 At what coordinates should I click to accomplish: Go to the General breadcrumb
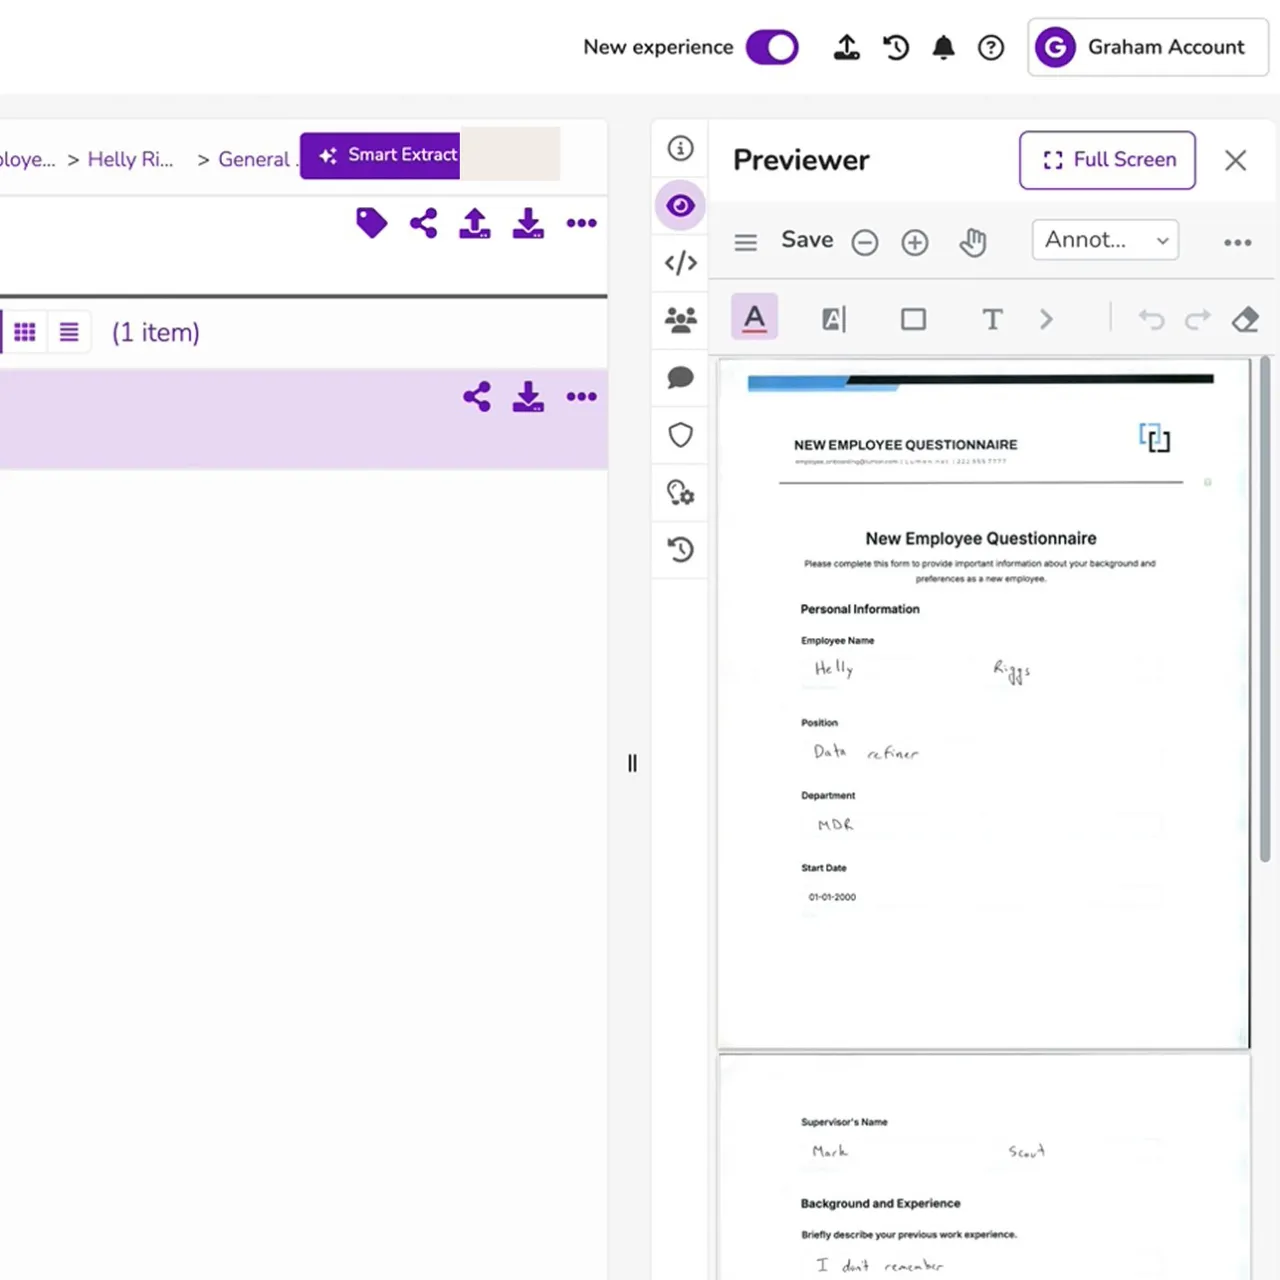tap(254, 159)
